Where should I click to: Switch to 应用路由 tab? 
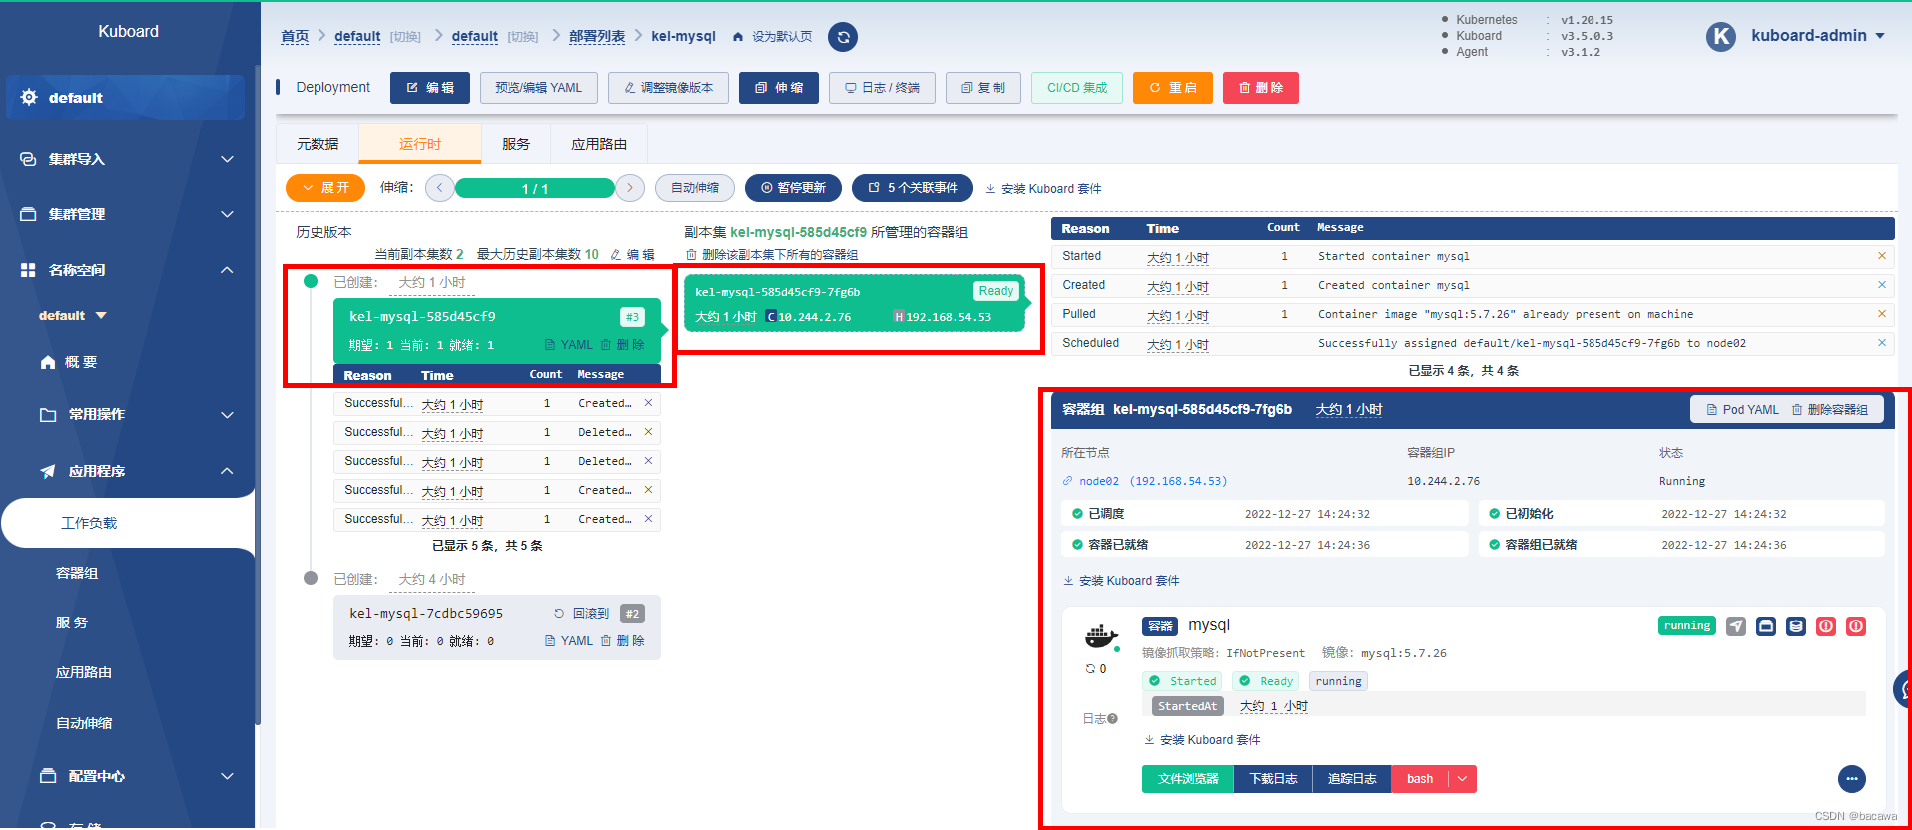[x=598, y=144]
